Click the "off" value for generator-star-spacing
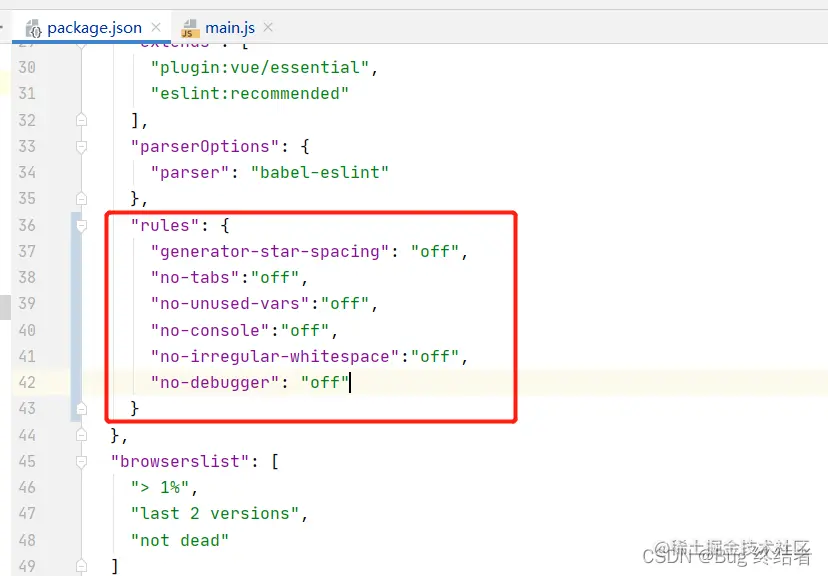 coord(435,251)
